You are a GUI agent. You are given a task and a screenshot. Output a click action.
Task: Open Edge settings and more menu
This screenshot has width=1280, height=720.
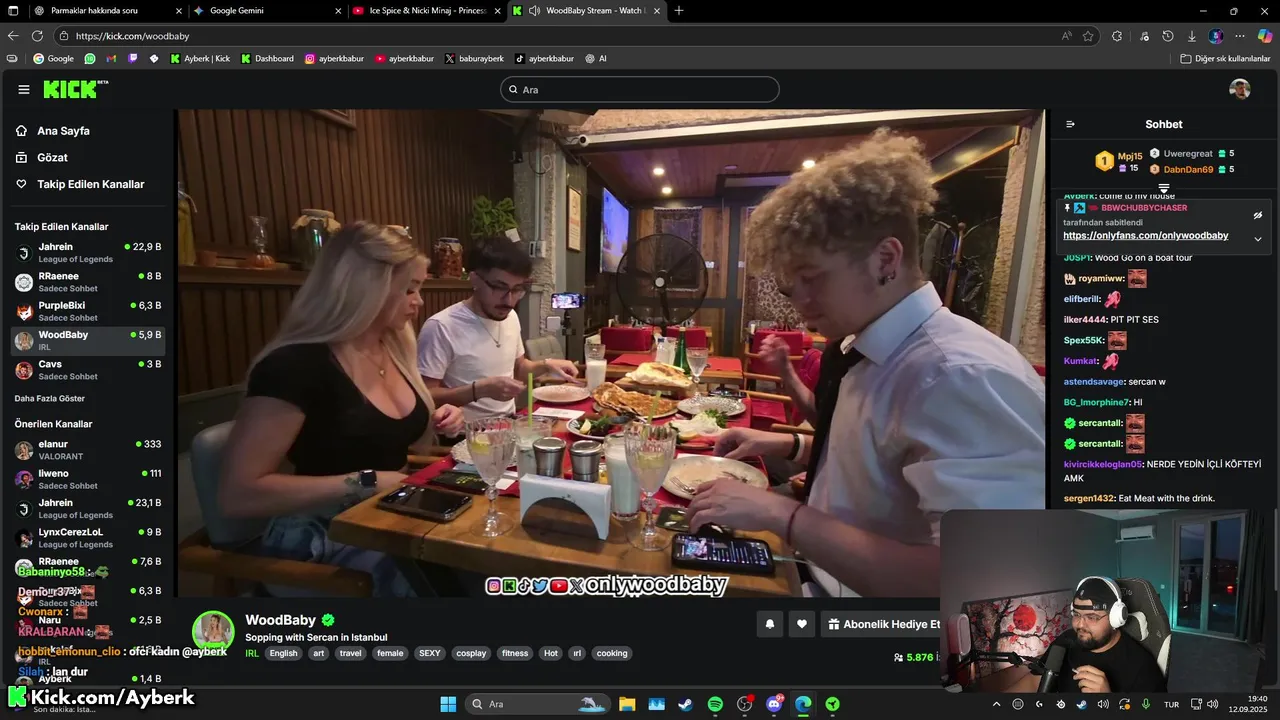coord(1240,36)
